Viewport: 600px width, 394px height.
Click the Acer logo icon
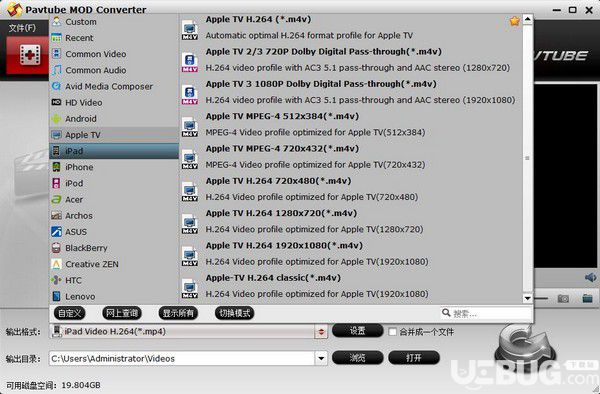[56, 199]
